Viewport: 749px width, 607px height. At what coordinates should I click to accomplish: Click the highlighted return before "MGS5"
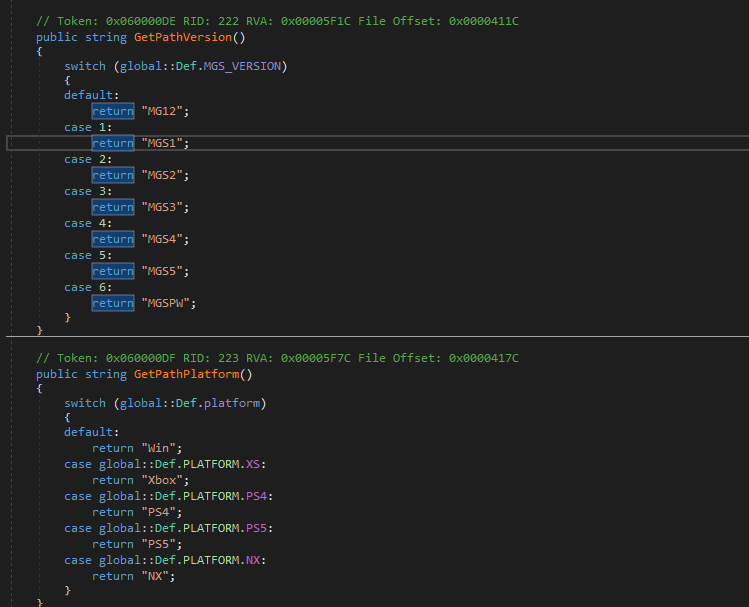113,271
